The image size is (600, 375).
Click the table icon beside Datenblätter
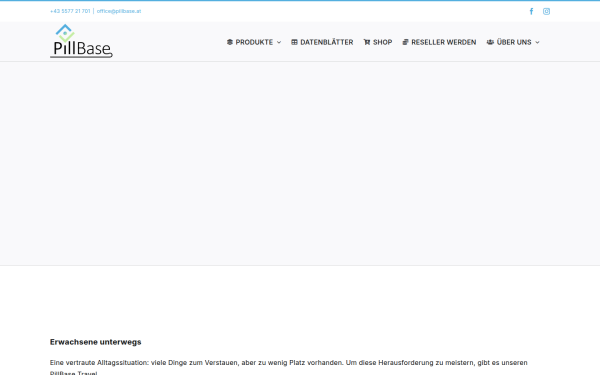click(294, 42)
